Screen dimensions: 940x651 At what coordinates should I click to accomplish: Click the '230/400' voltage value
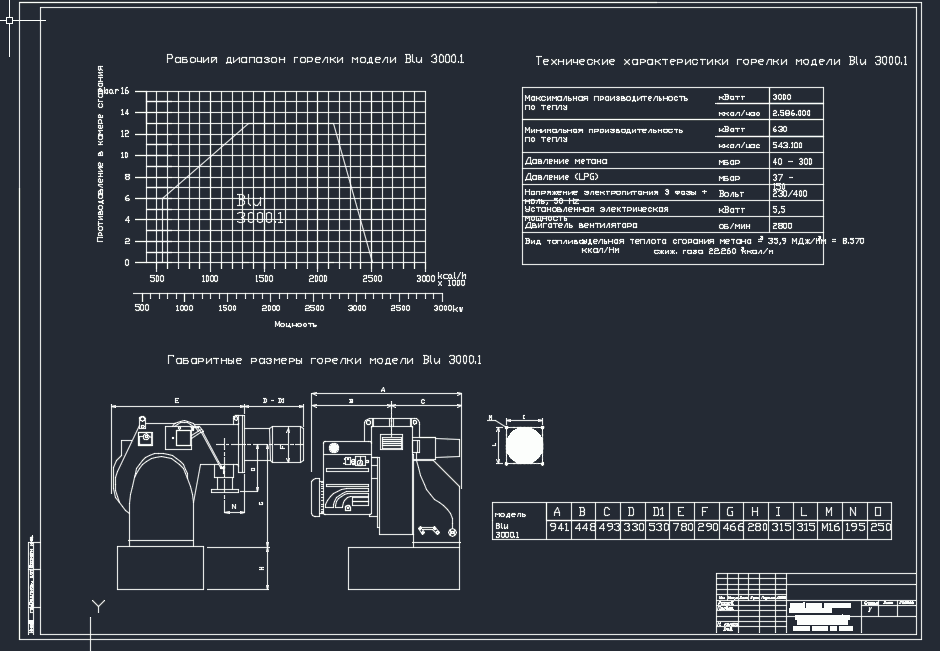click(790, 194)
